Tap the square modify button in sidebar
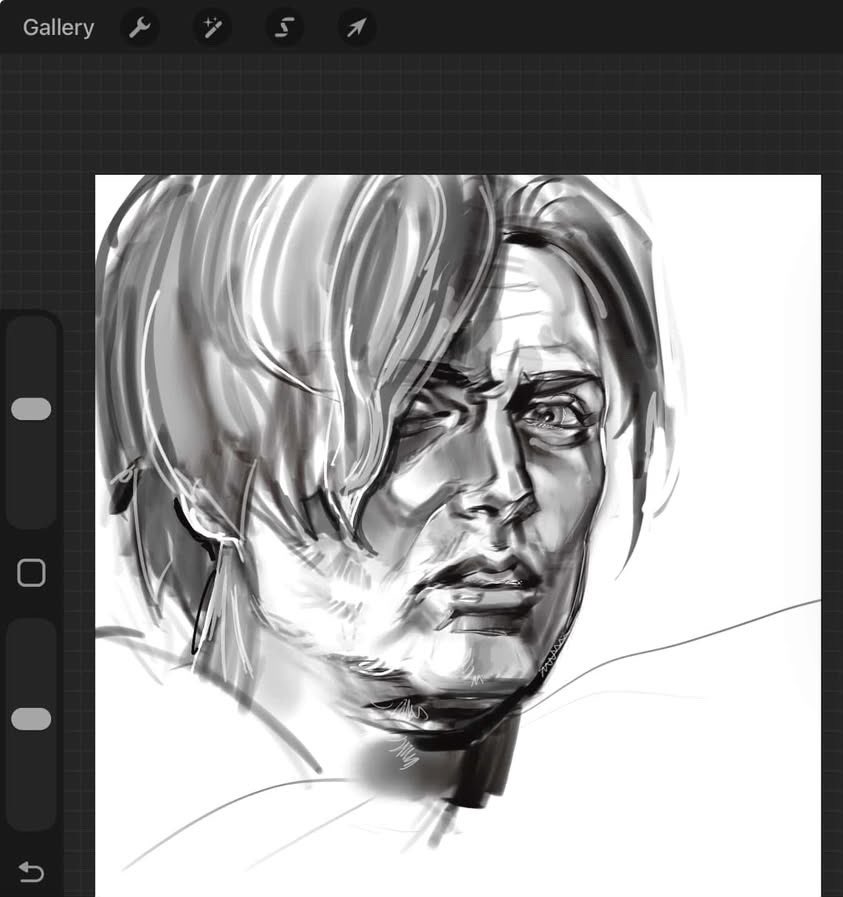 click(x=31, y=573)
